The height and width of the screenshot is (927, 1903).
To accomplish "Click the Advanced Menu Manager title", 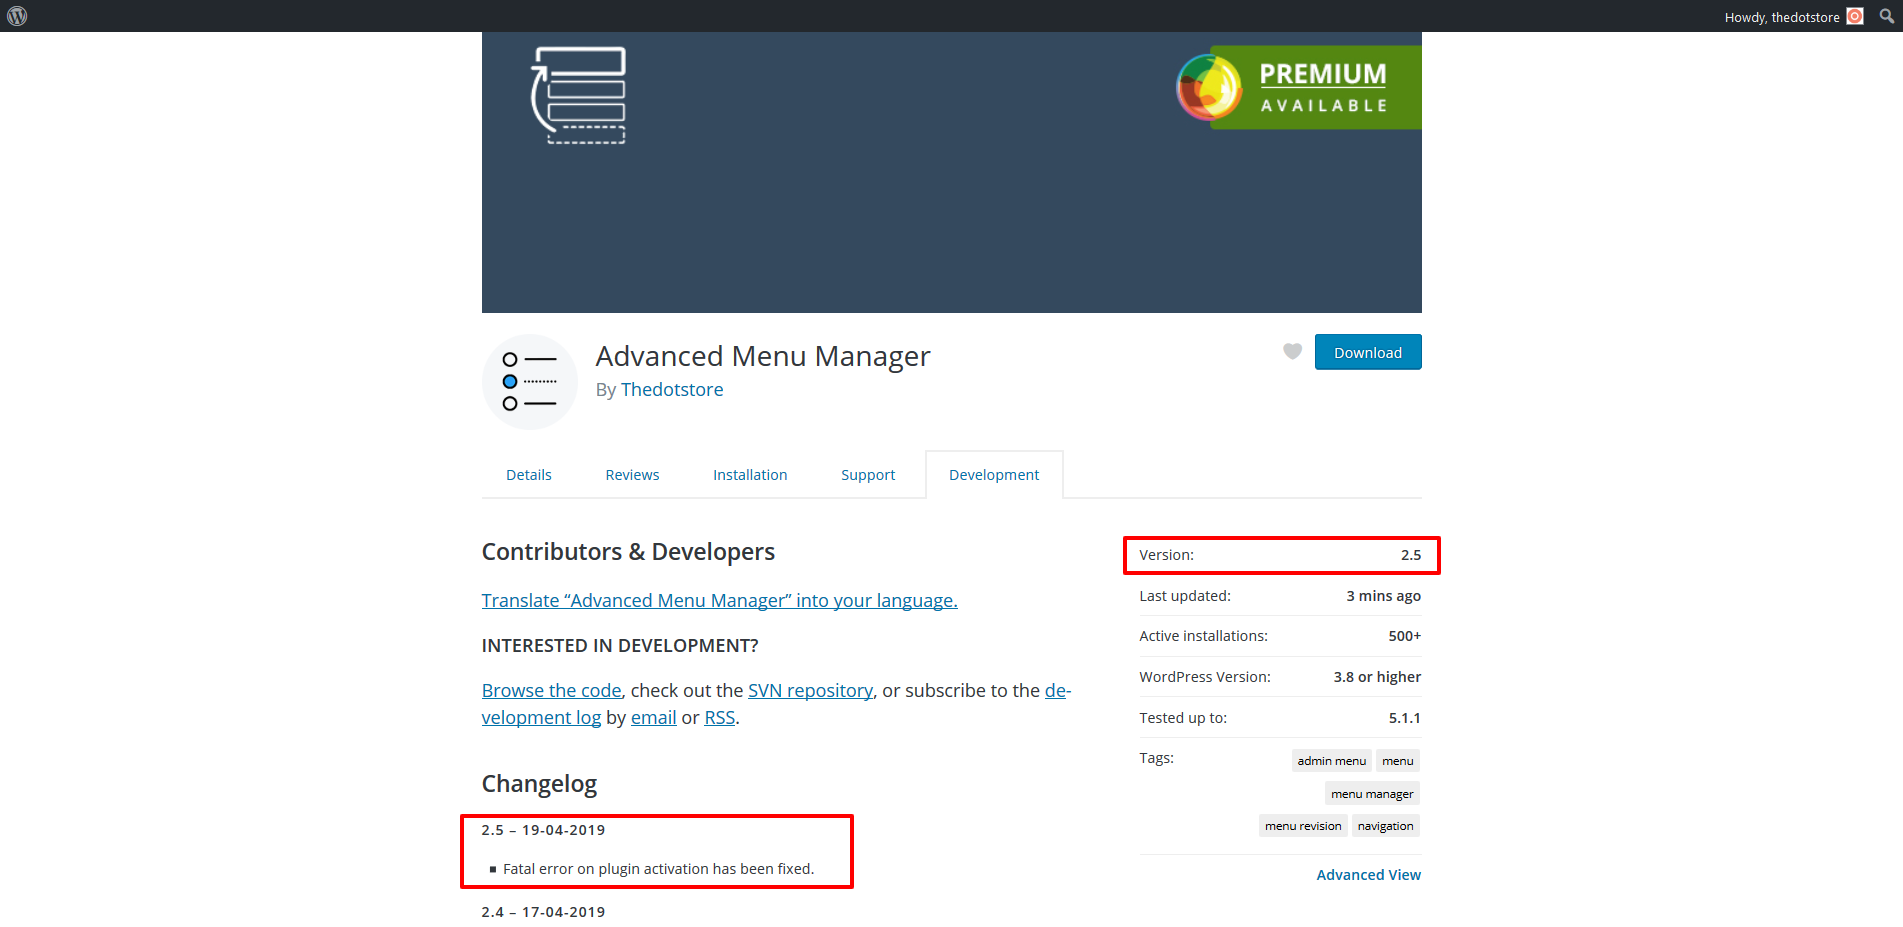I will click(763, 356).
